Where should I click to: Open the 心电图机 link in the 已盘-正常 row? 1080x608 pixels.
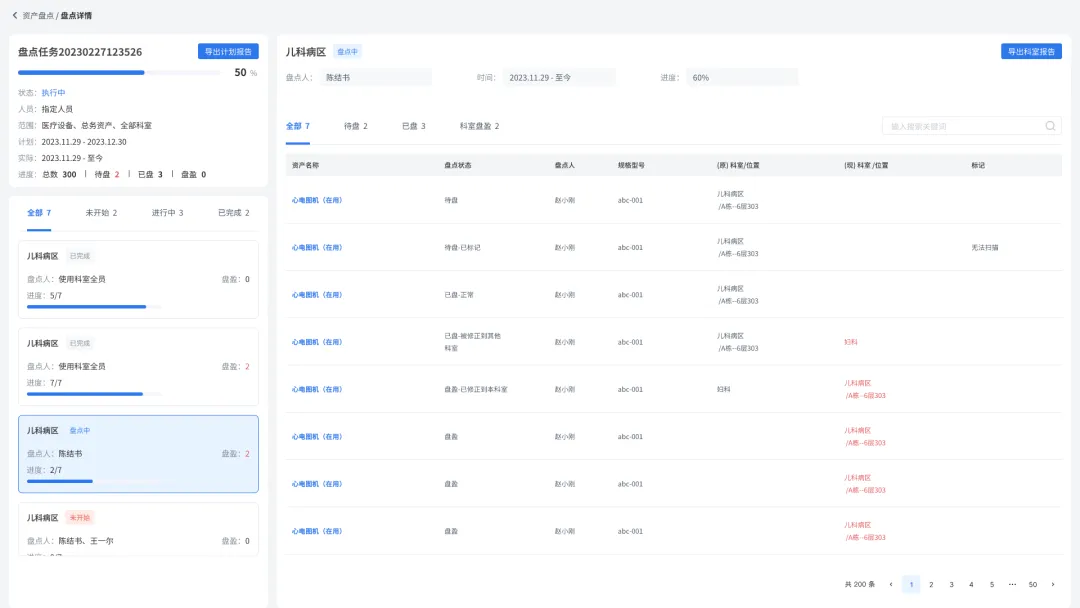tap(317, 295)
